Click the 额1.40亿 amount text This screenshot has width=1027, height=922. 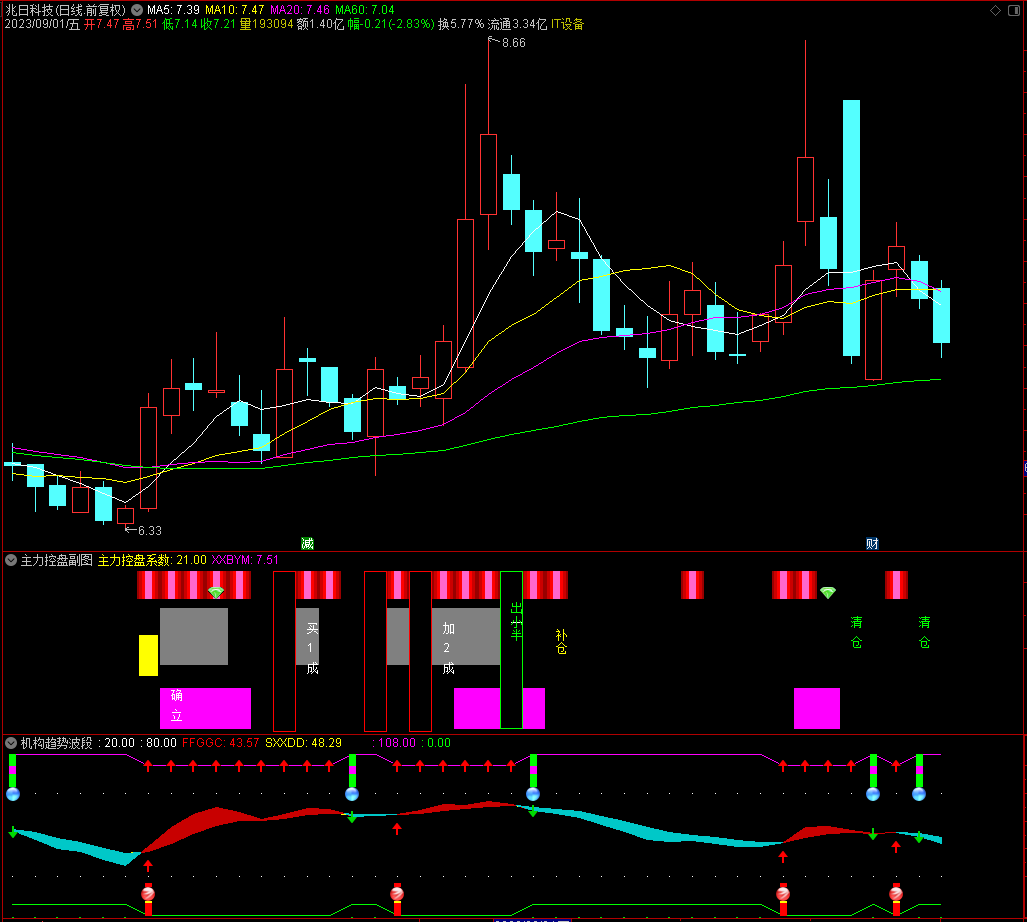[320, 24]
